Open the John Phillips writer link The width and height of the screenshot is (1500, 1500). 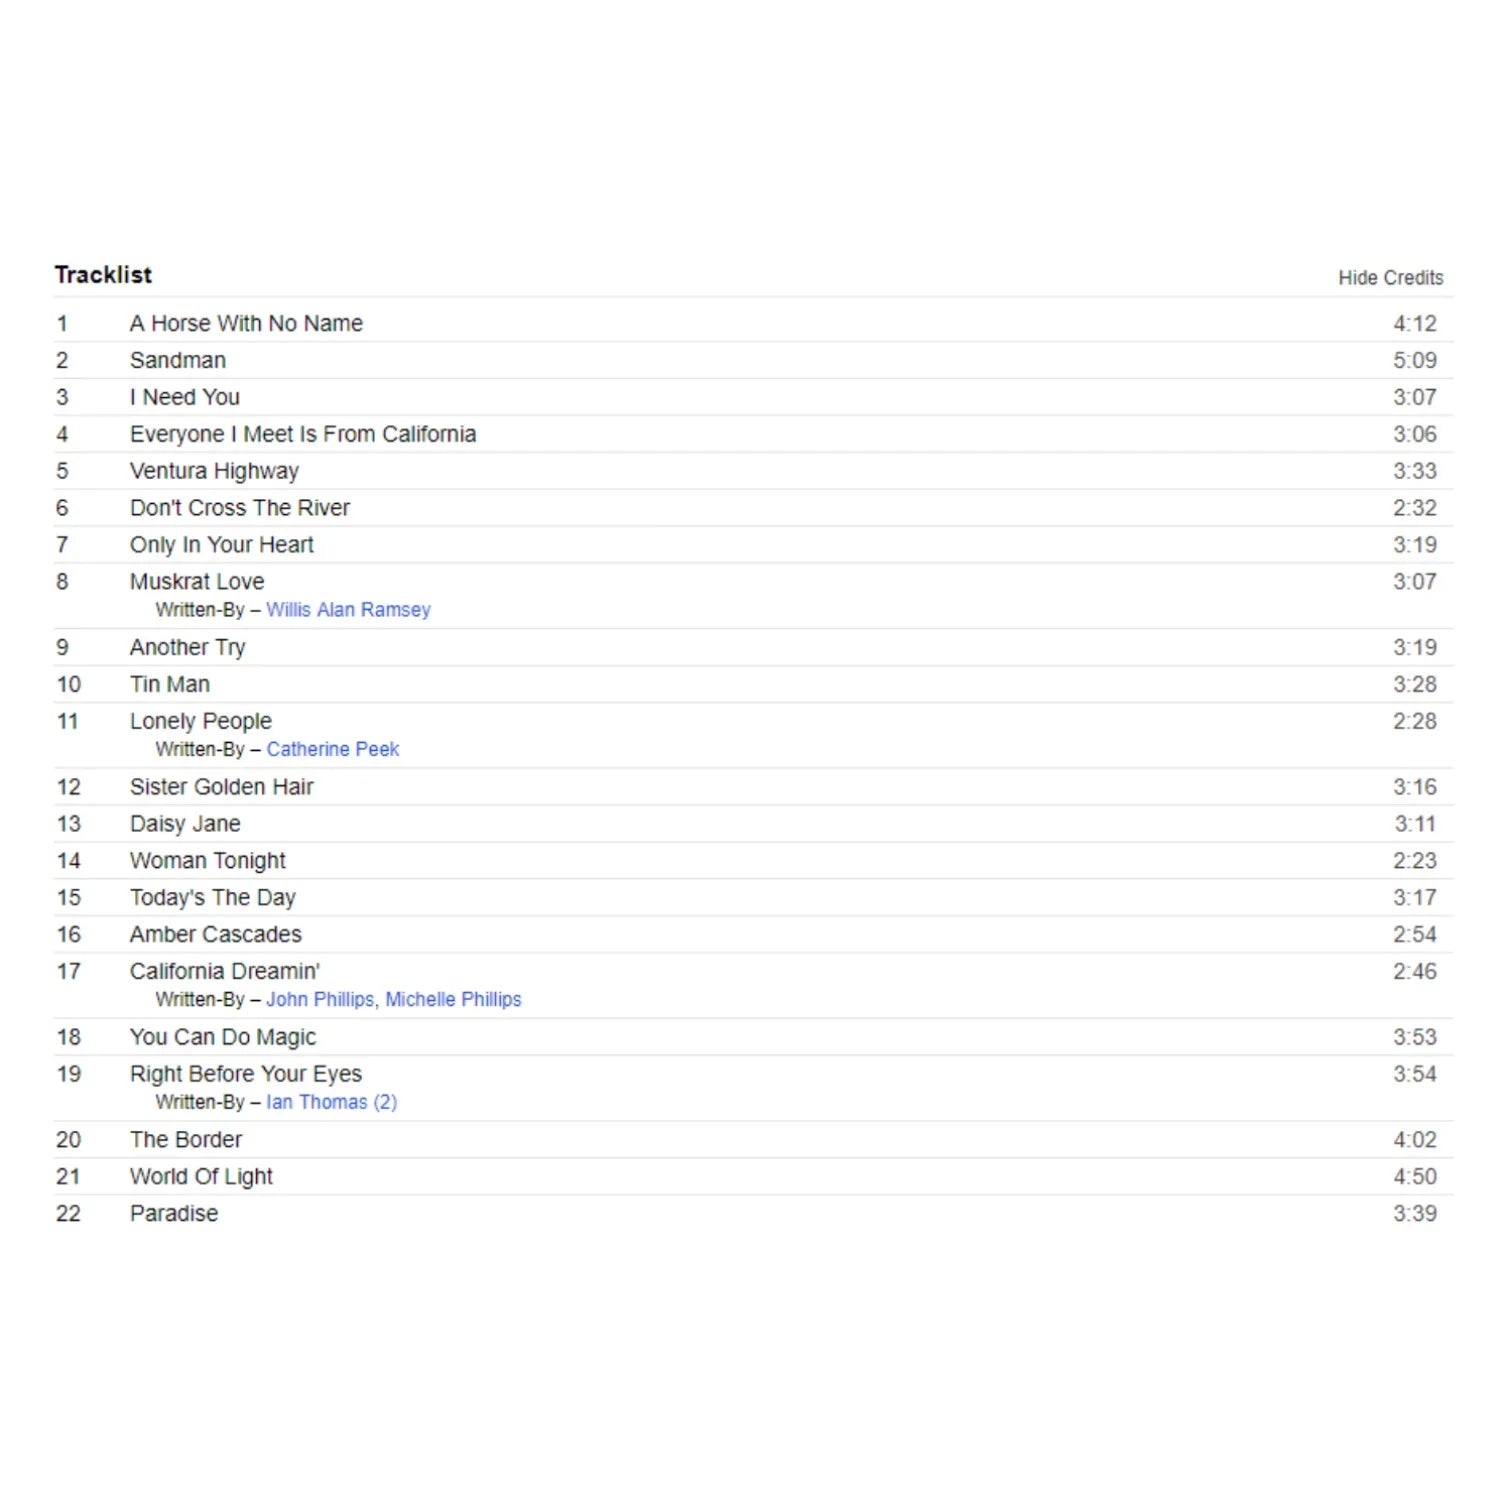click(320, 999)
